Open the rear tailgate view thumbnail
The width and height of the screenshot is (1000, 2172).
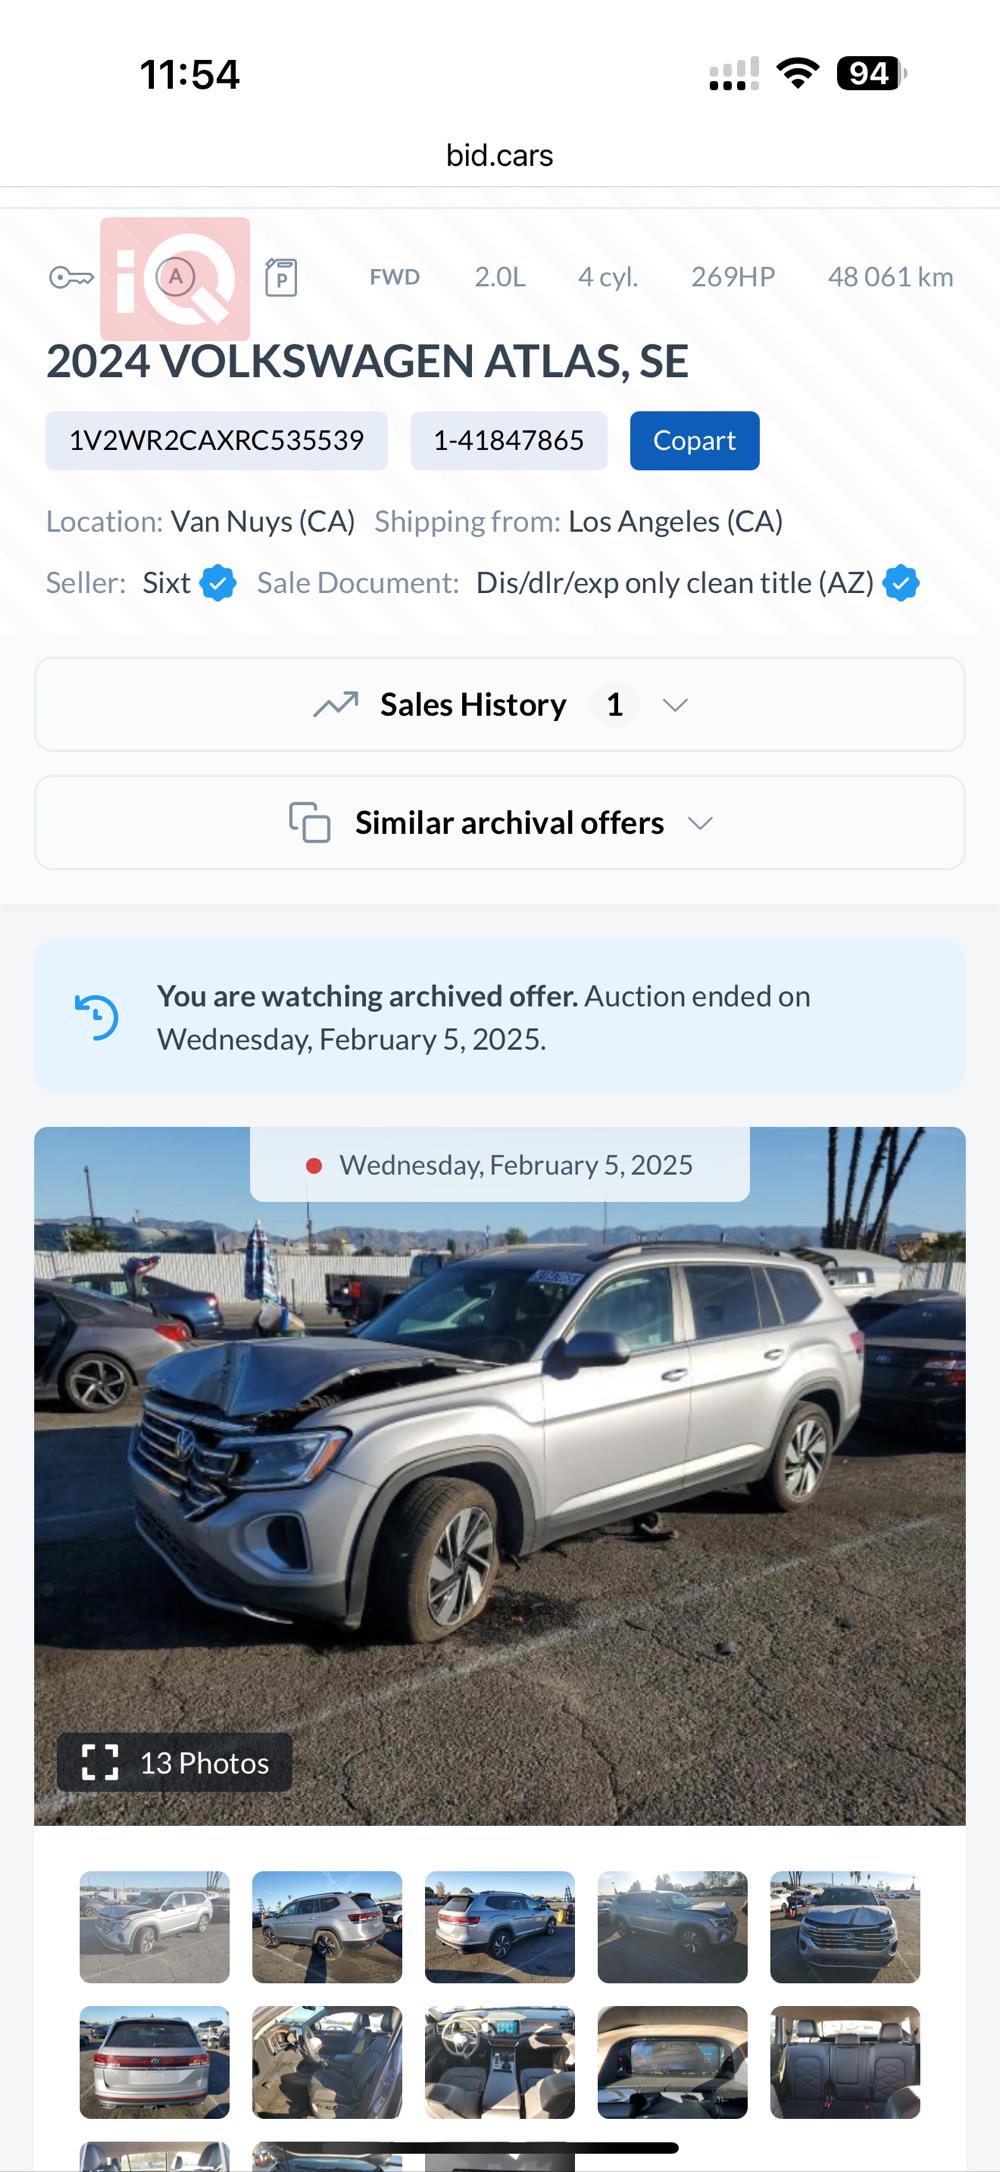pyautogui.click(x=155, y=2062)
